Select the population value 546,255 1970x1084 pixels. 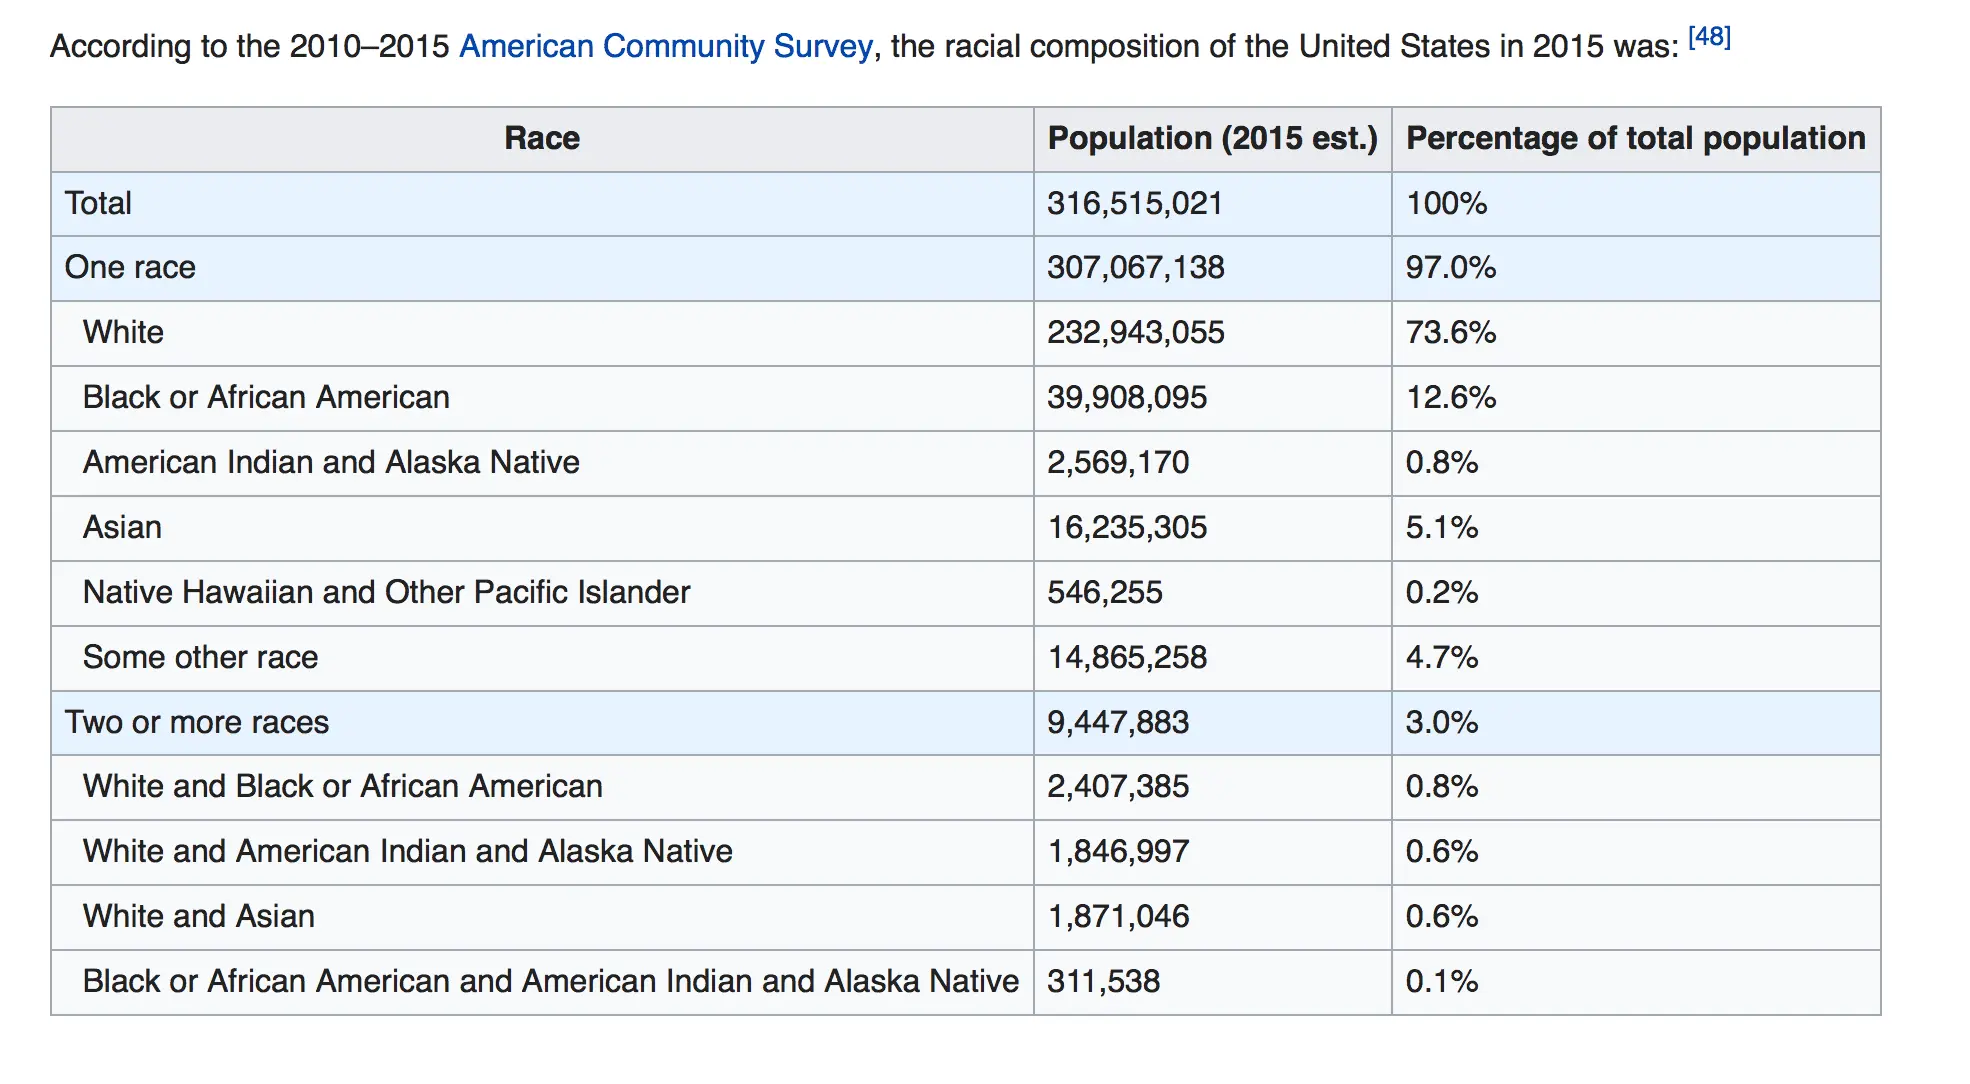click(1105, 592)
